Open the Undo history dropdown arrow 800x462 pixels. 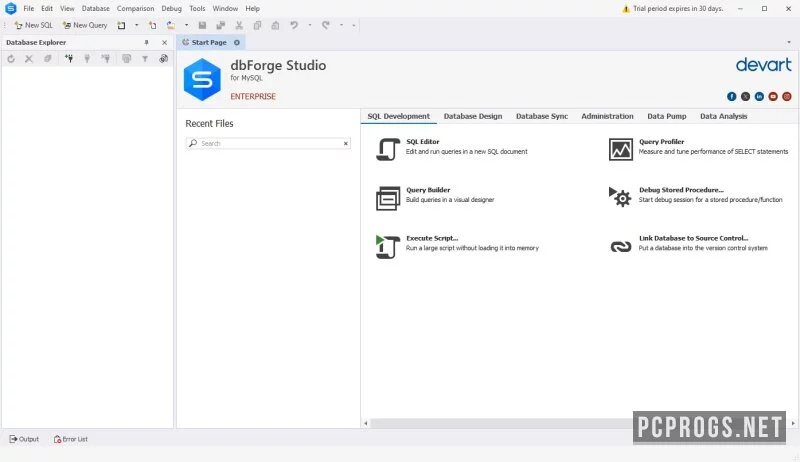click(x=310, y=25)
